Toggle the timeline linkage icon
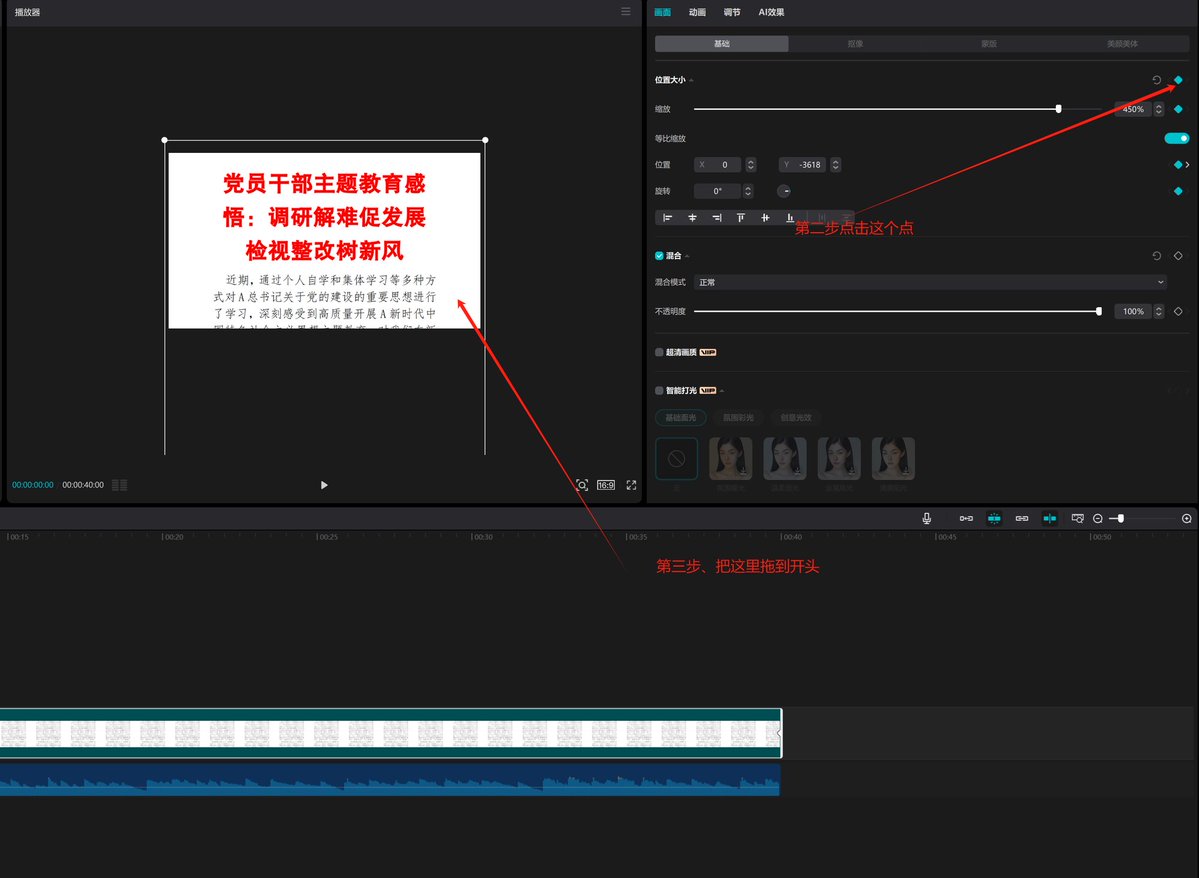The height and width of the screenshot is (878, 1199). click(x=1022, y=519)
